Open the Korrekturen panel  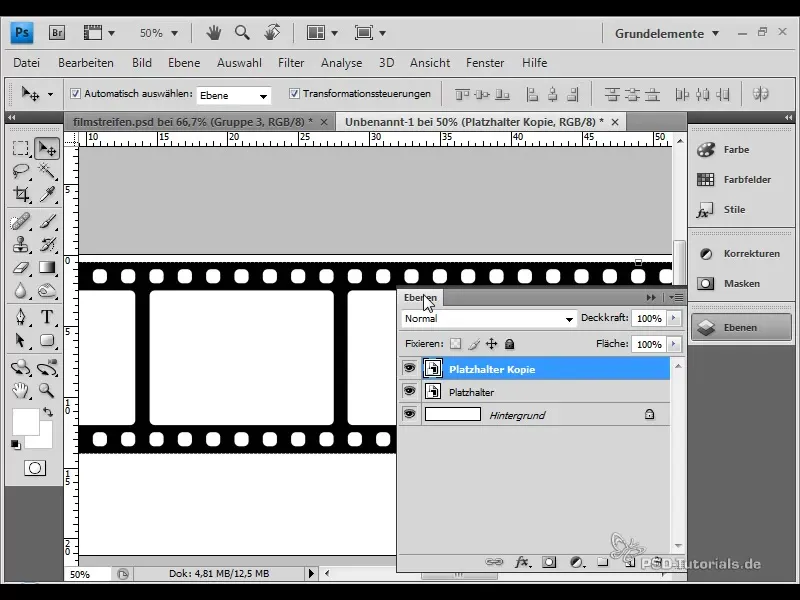(741, 254)
